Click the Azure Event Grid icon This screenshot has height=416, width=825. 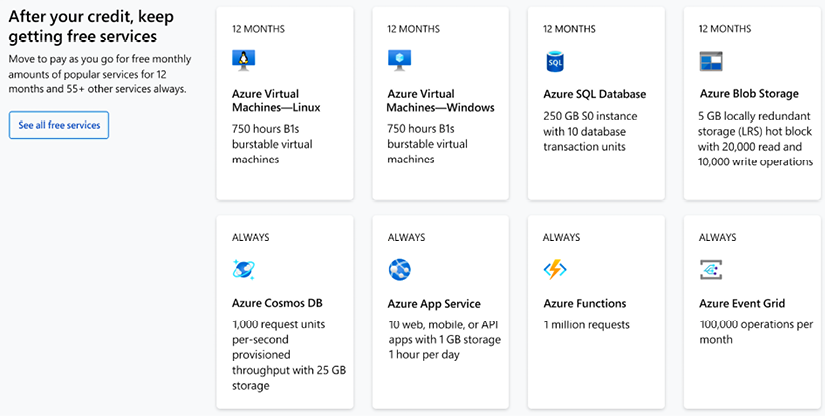711,270
